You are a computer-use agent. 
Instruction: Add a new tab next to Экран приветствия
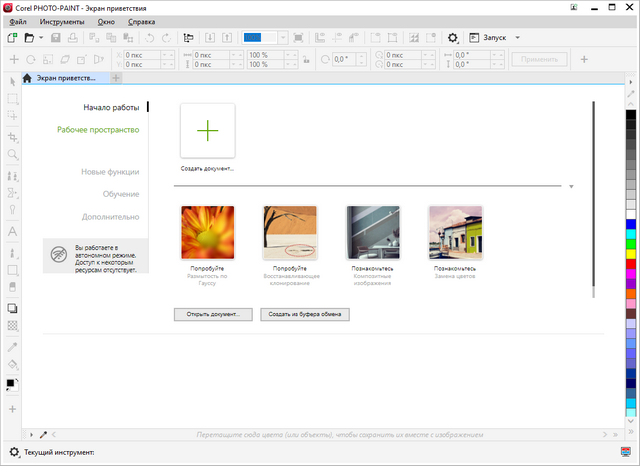116,78
